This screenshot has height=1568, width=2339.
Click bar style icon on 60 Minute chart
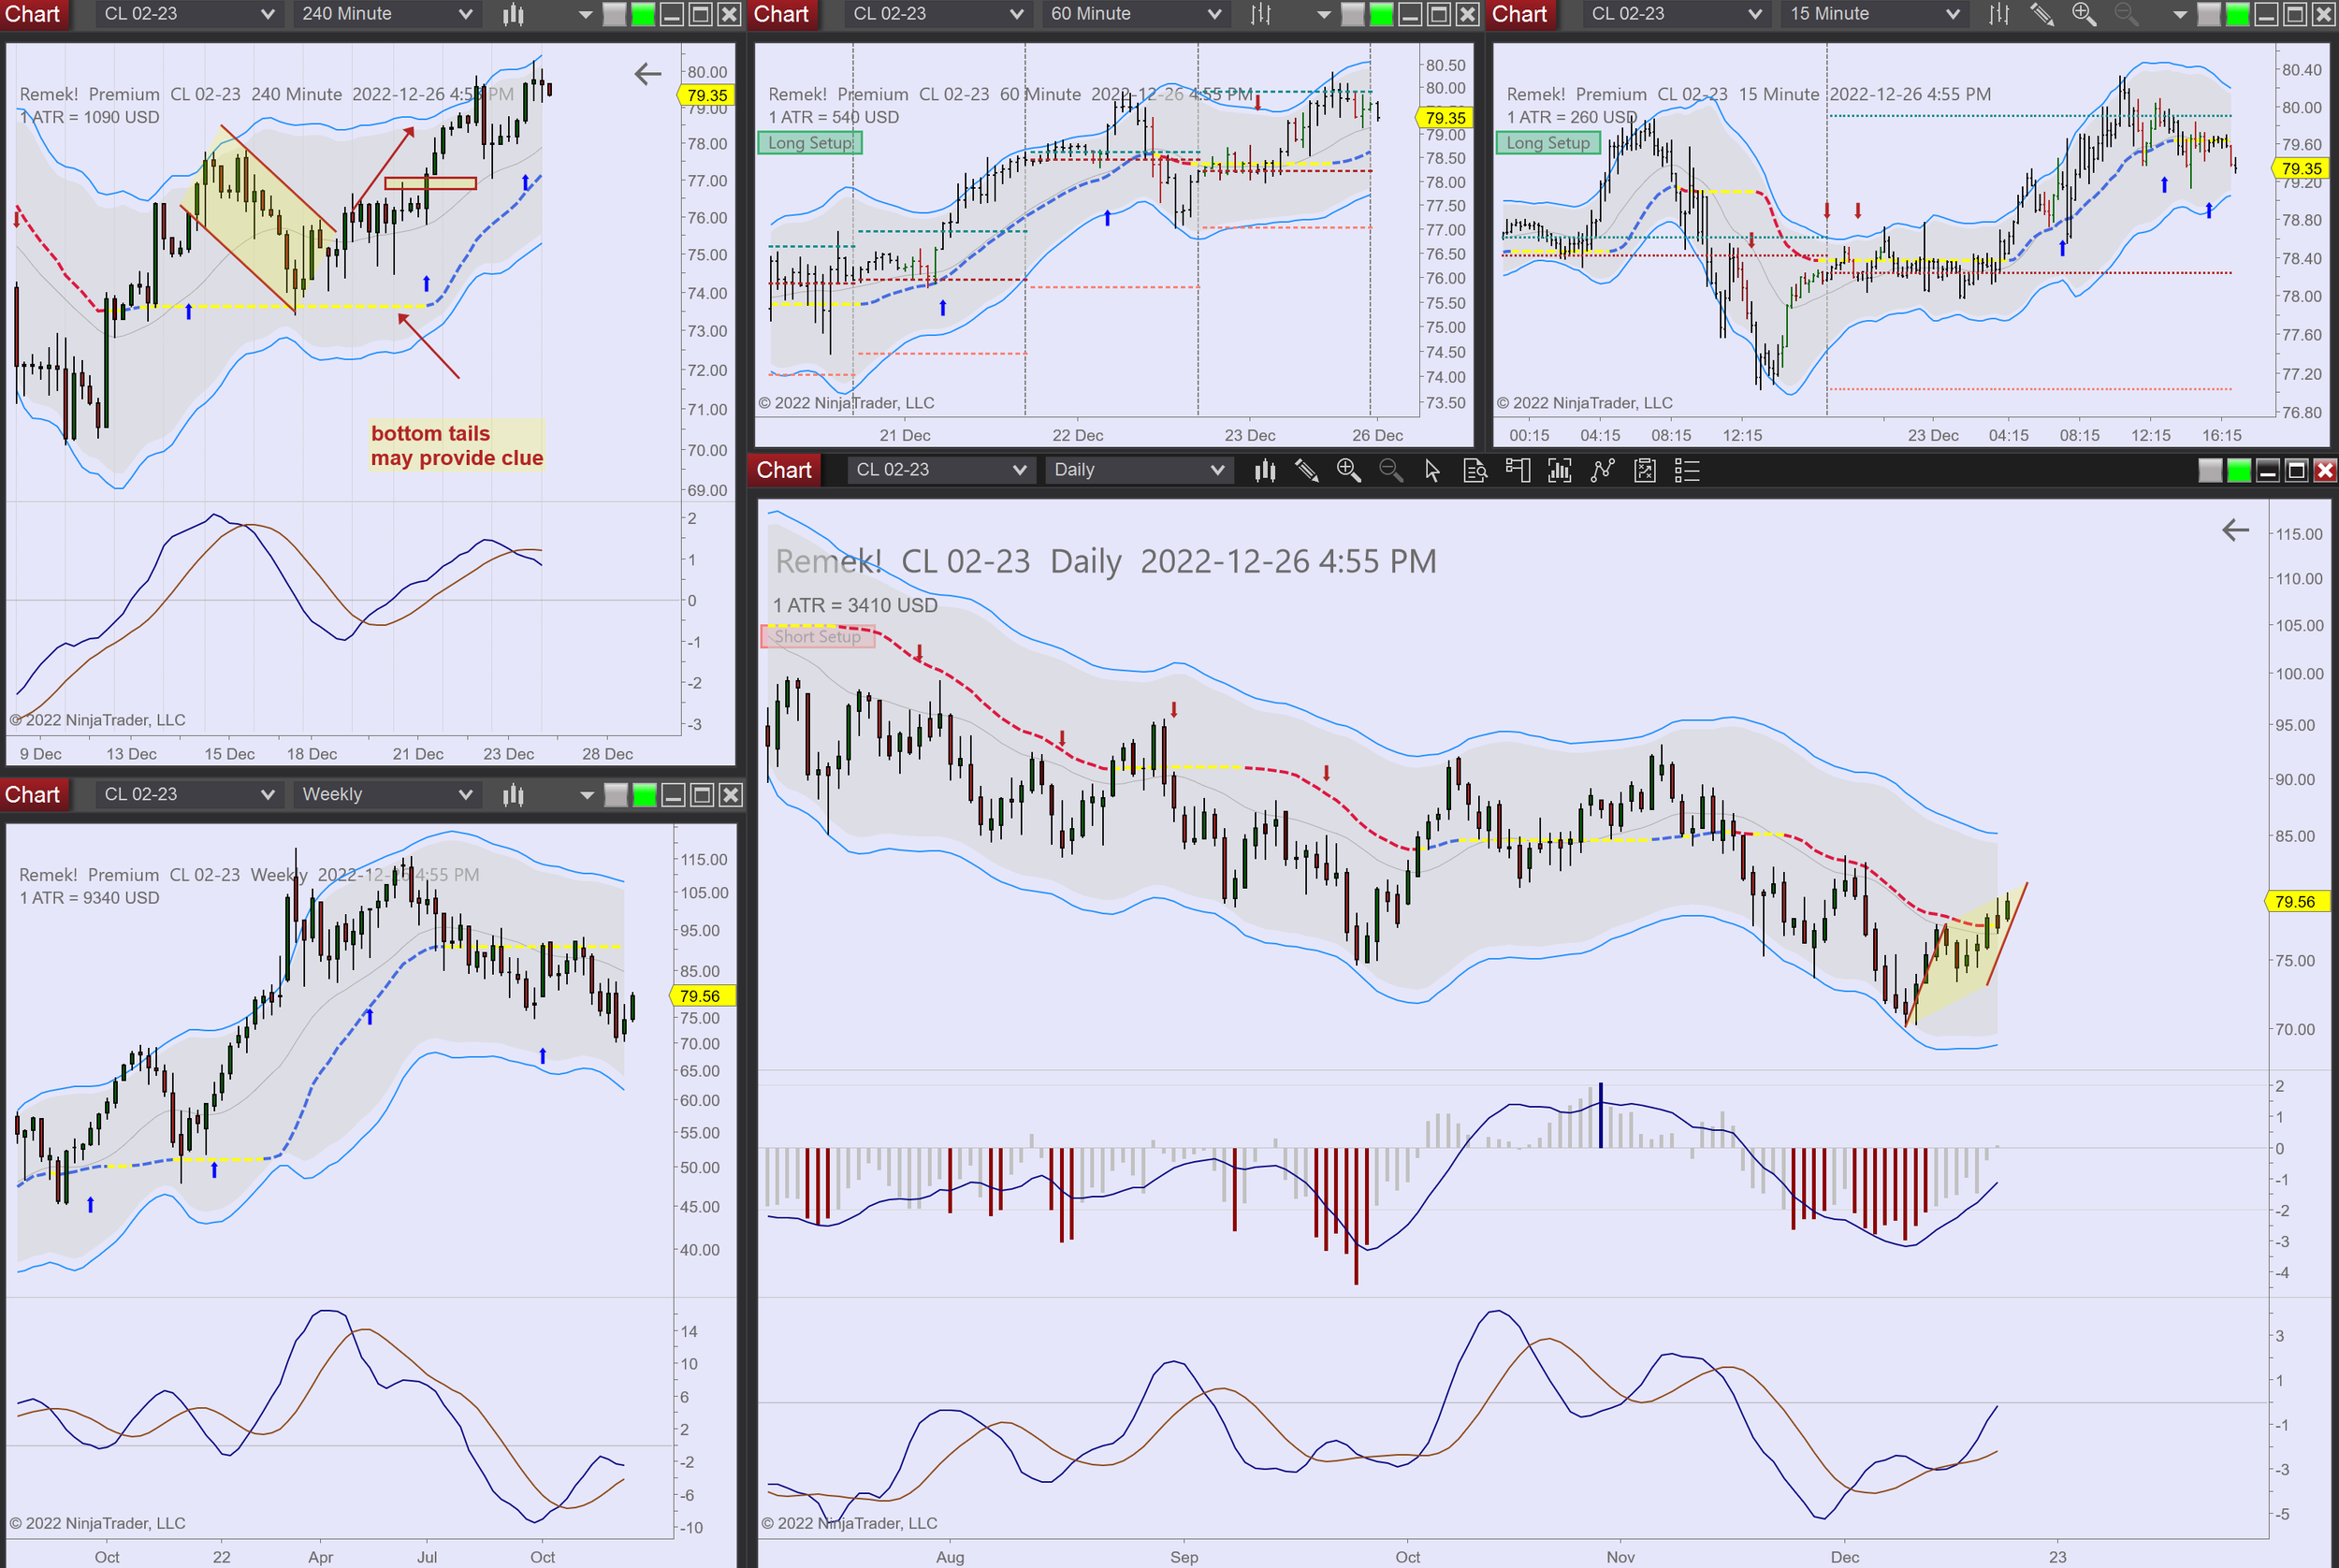(x=1261, y=14)
